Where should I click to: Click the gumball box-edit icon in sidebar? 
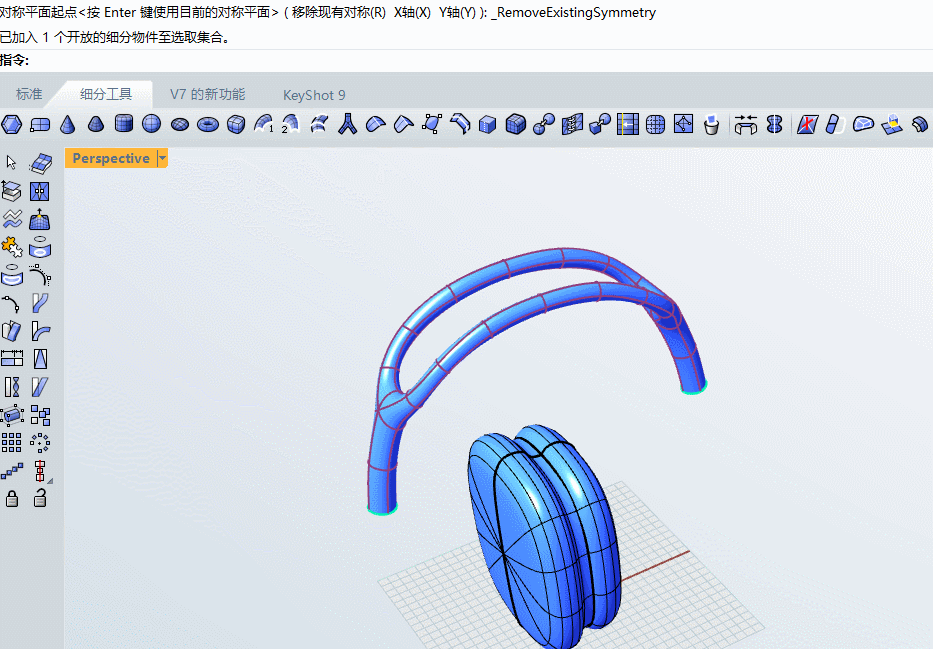(11, 415)
